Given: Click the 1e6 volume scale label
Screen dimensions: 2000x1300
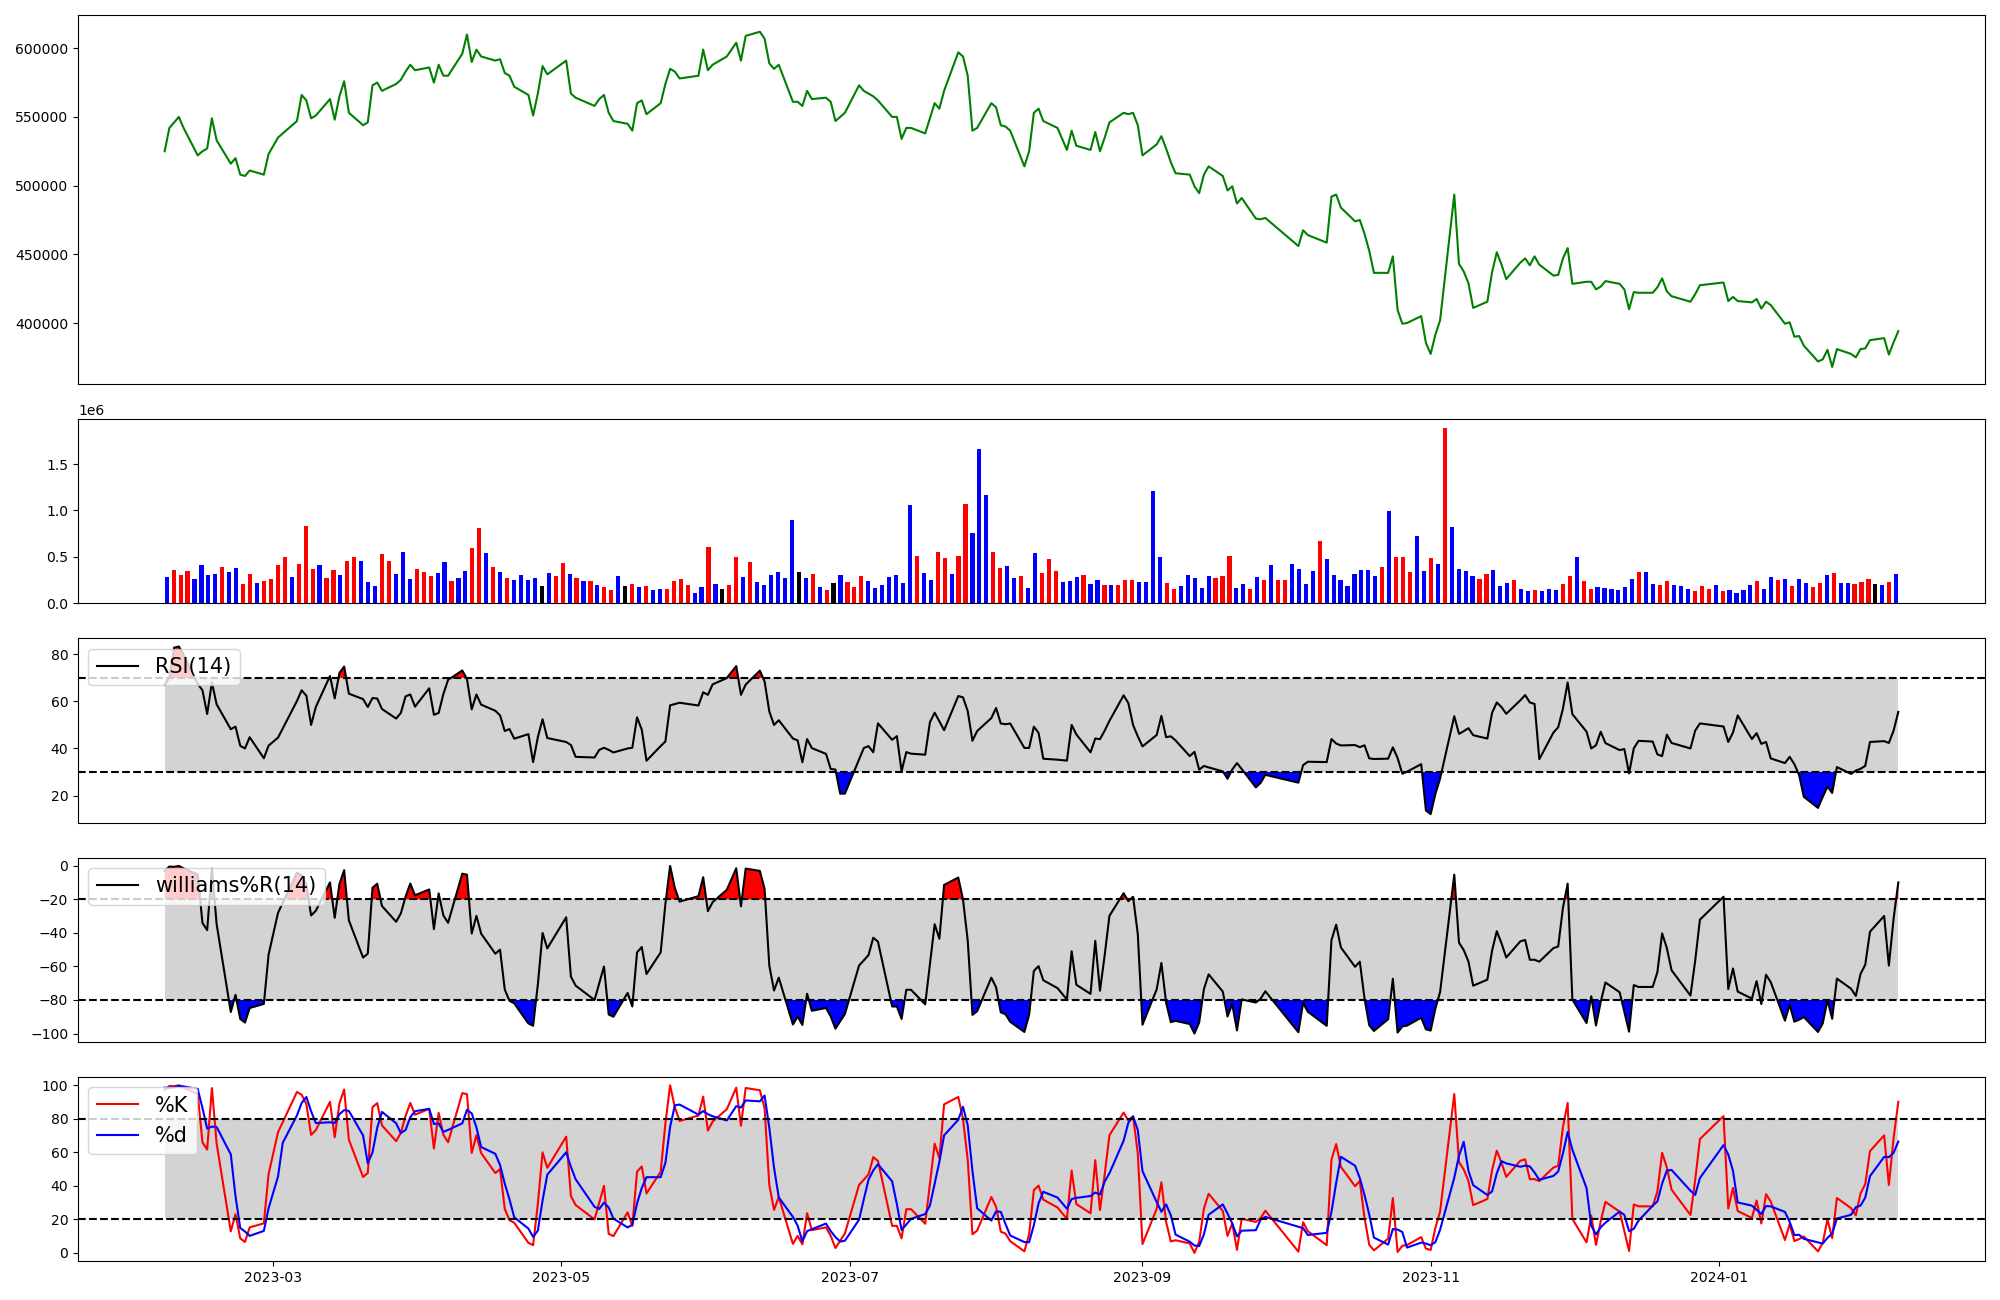Looking at the screenshot, I should 91,411.
